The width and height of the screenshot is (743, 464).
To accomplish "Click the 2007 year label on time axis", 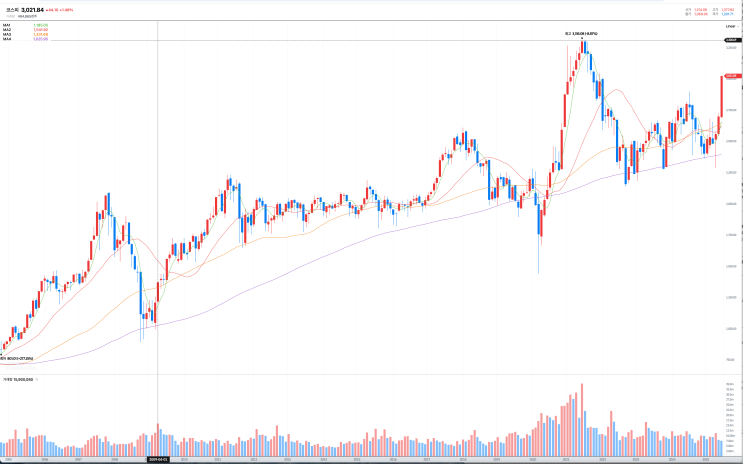I will pos(78,460).
